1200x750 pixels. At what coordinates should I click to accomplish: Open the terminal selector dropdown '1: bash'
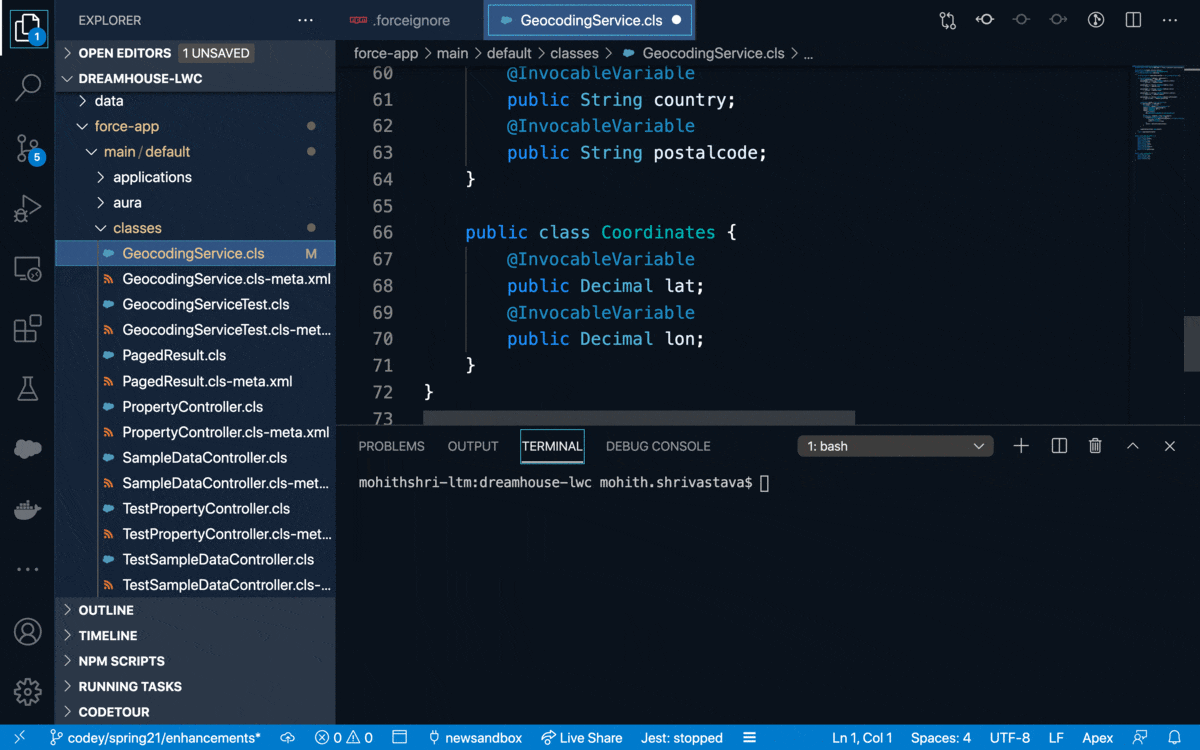pos(896,446)
